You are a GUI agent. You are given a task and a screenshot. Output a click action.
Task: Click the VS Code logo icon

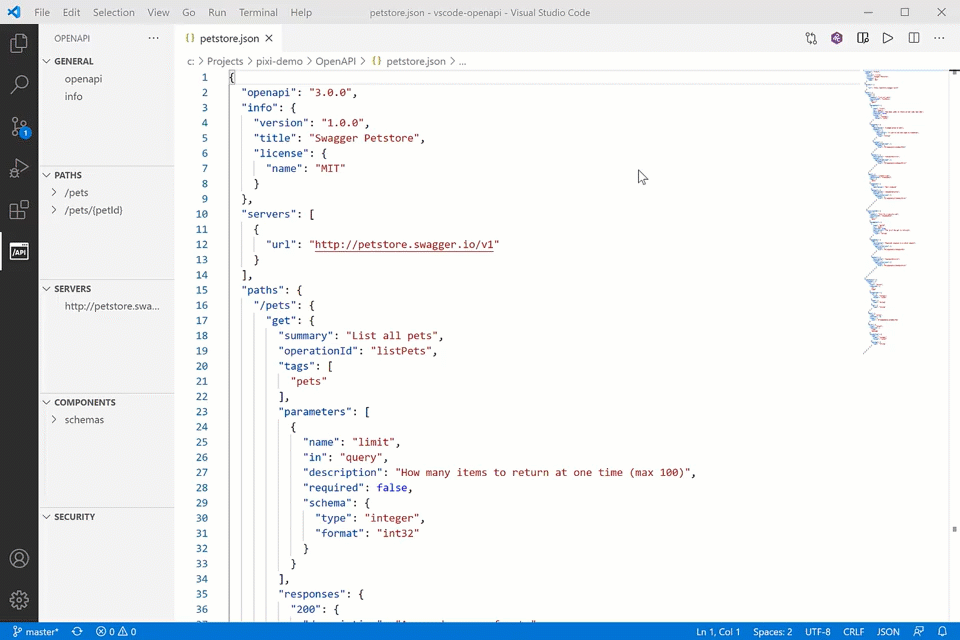coord(13,12)
